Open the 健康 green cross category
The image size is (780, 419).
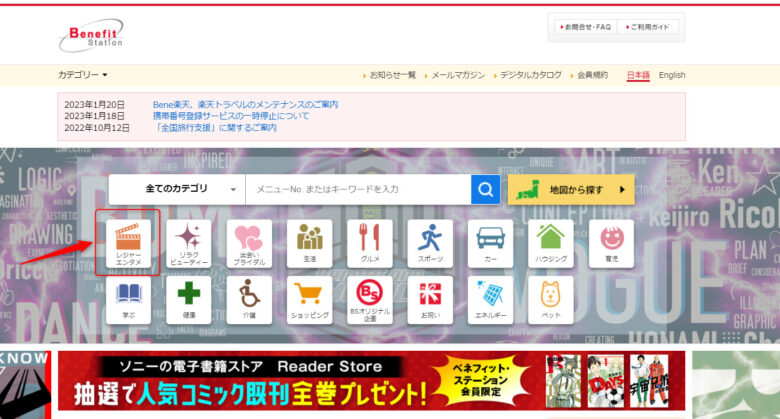pos(189,299)
